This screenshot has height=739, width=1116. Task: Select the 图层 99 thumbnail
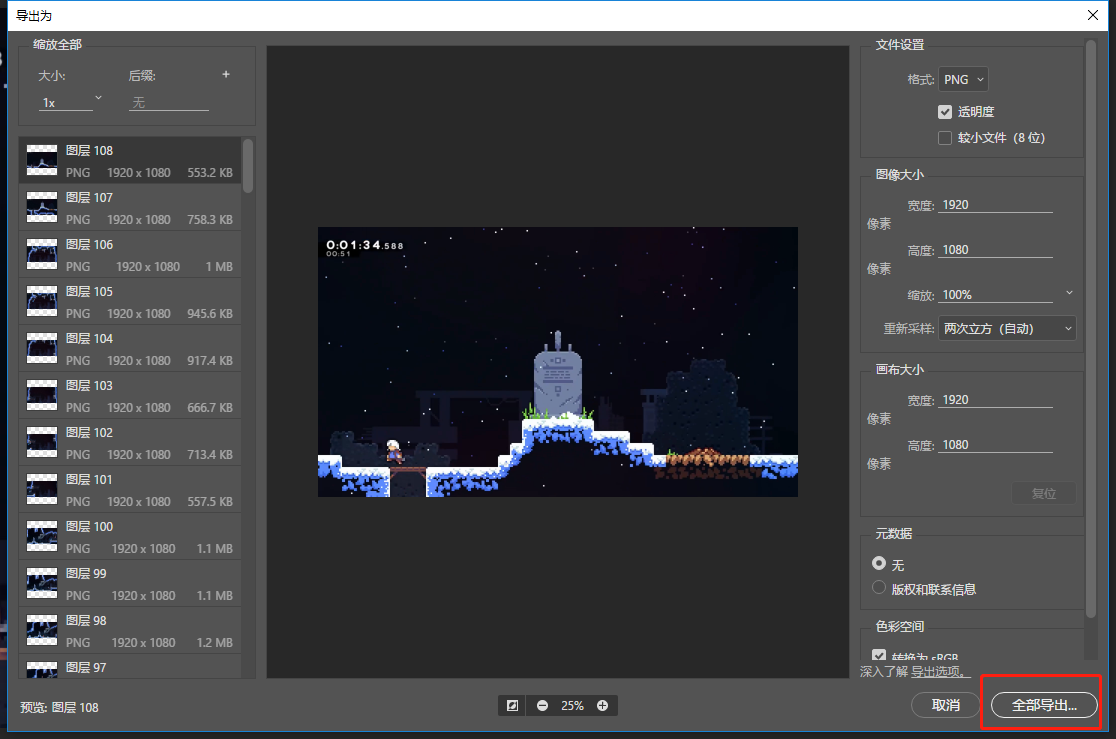tap(42, 583)
